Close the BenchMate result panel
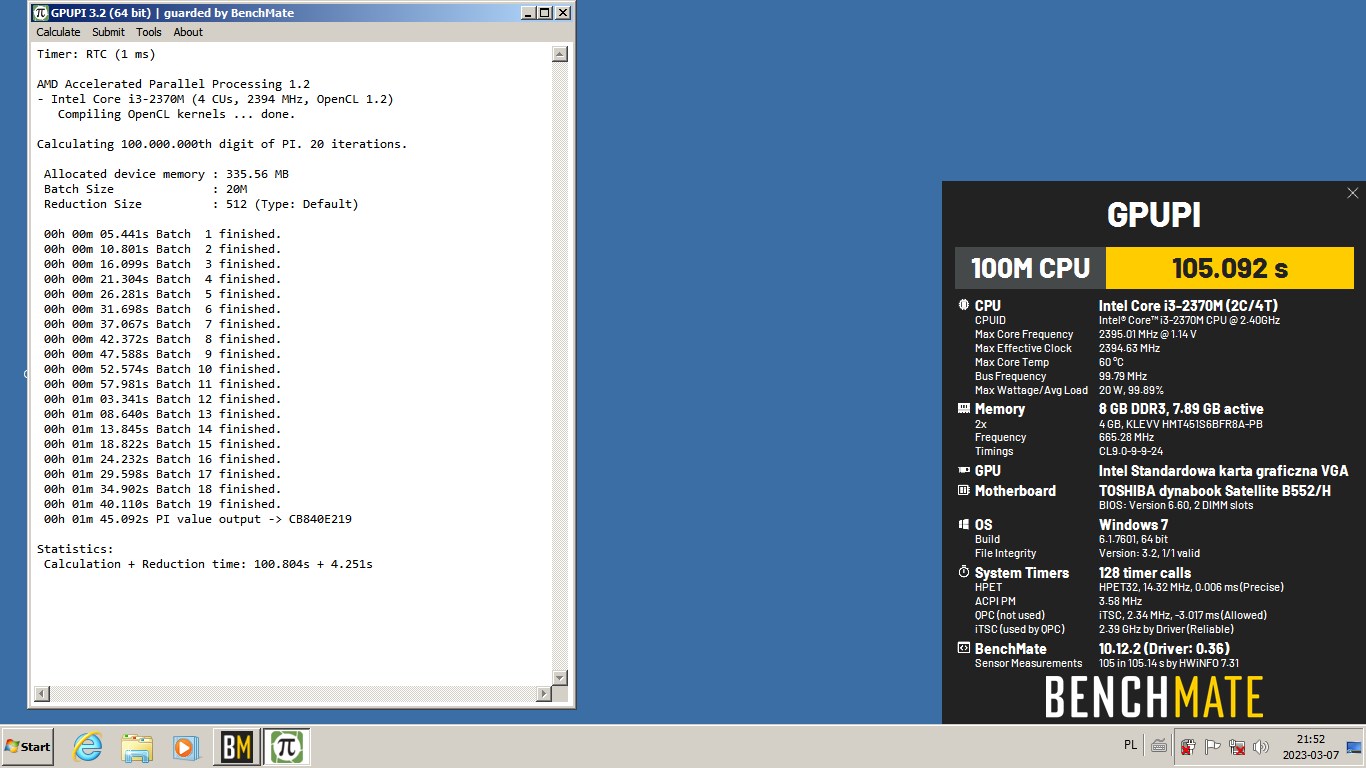Image resolution: width=1366 pixels, height=768 pixels. [x=1352, y=193]
